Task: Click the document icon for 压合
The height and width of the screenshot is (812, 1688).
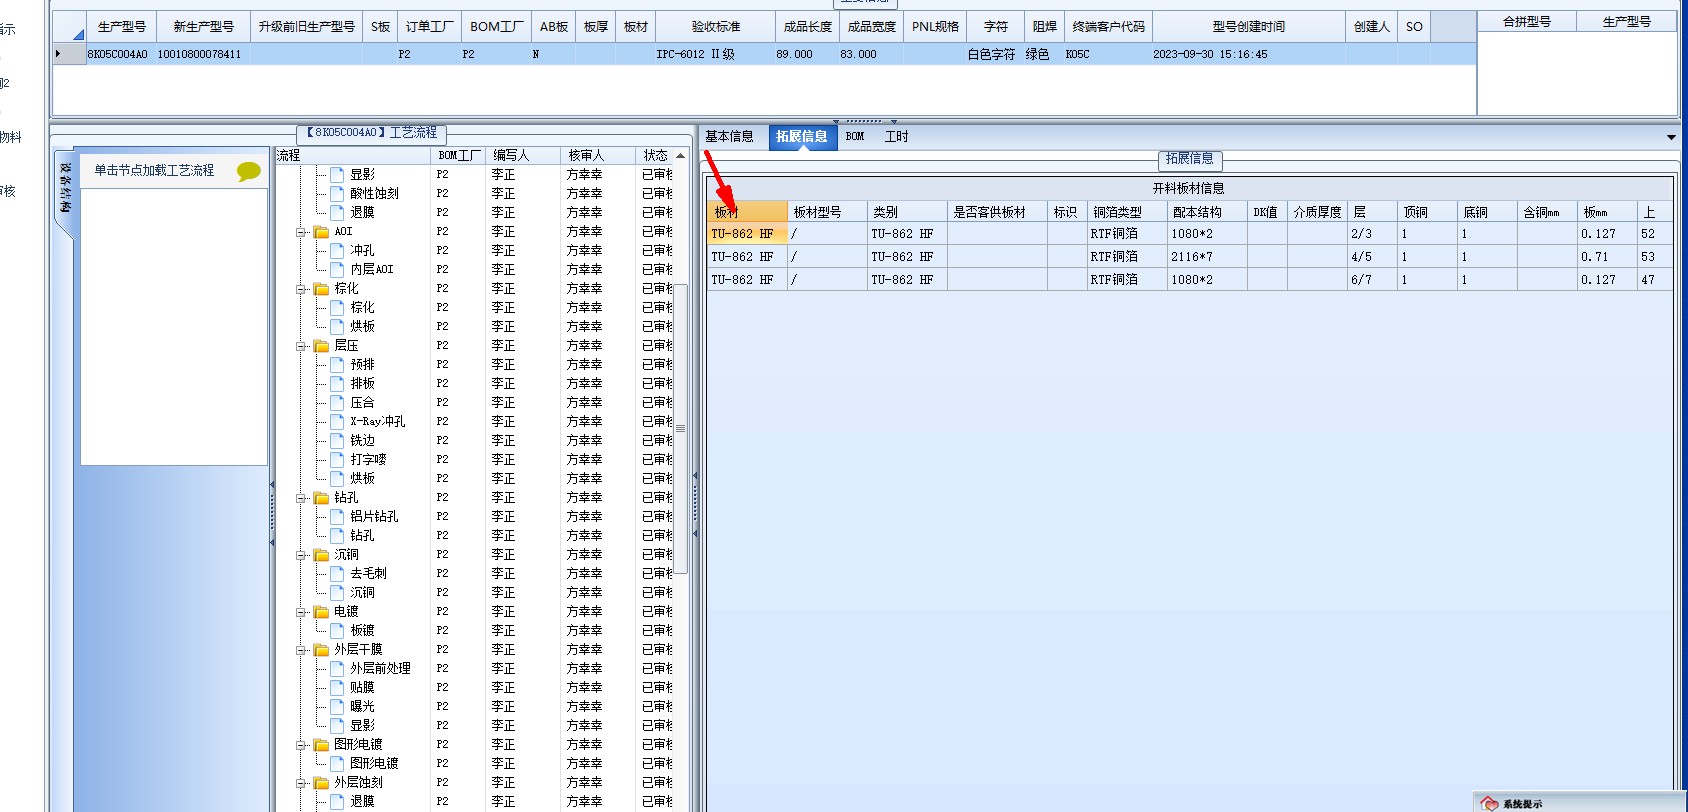Action: click(x=337, y=402)
